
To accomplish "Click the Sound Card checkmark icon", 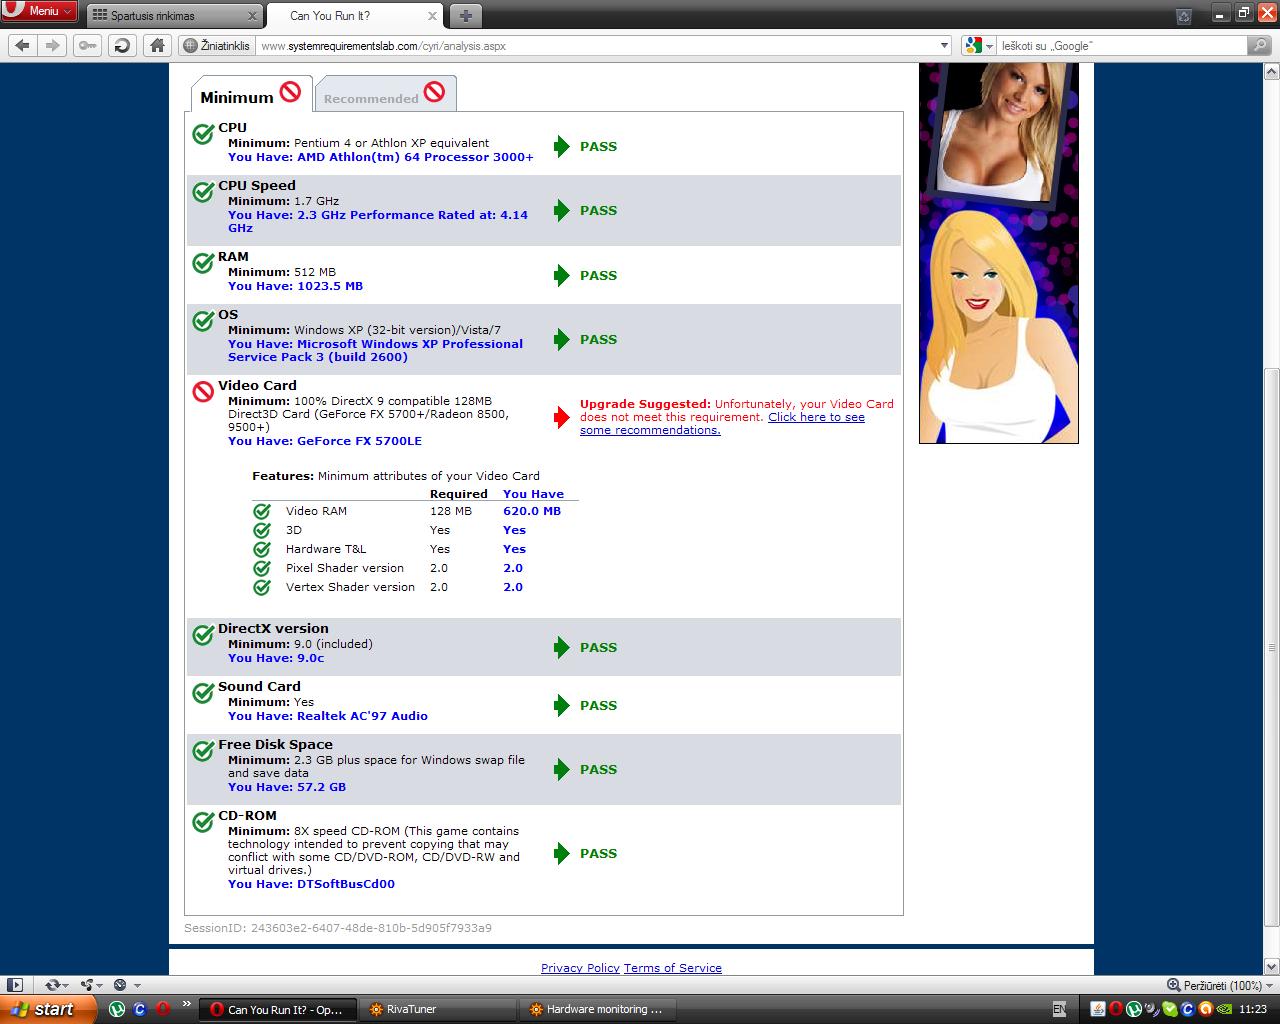I will point(203,692).
